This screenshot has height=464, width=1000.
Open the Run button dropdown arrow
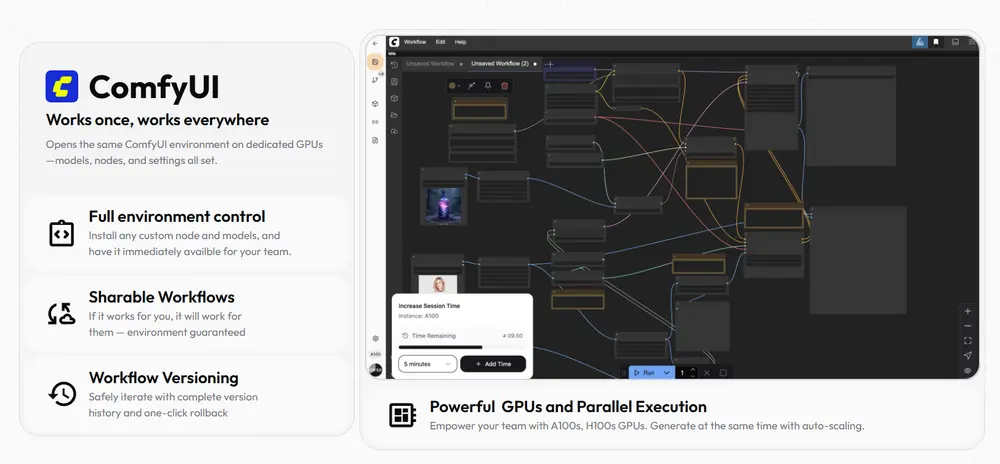pyautogui.click(x=667, y=372)
